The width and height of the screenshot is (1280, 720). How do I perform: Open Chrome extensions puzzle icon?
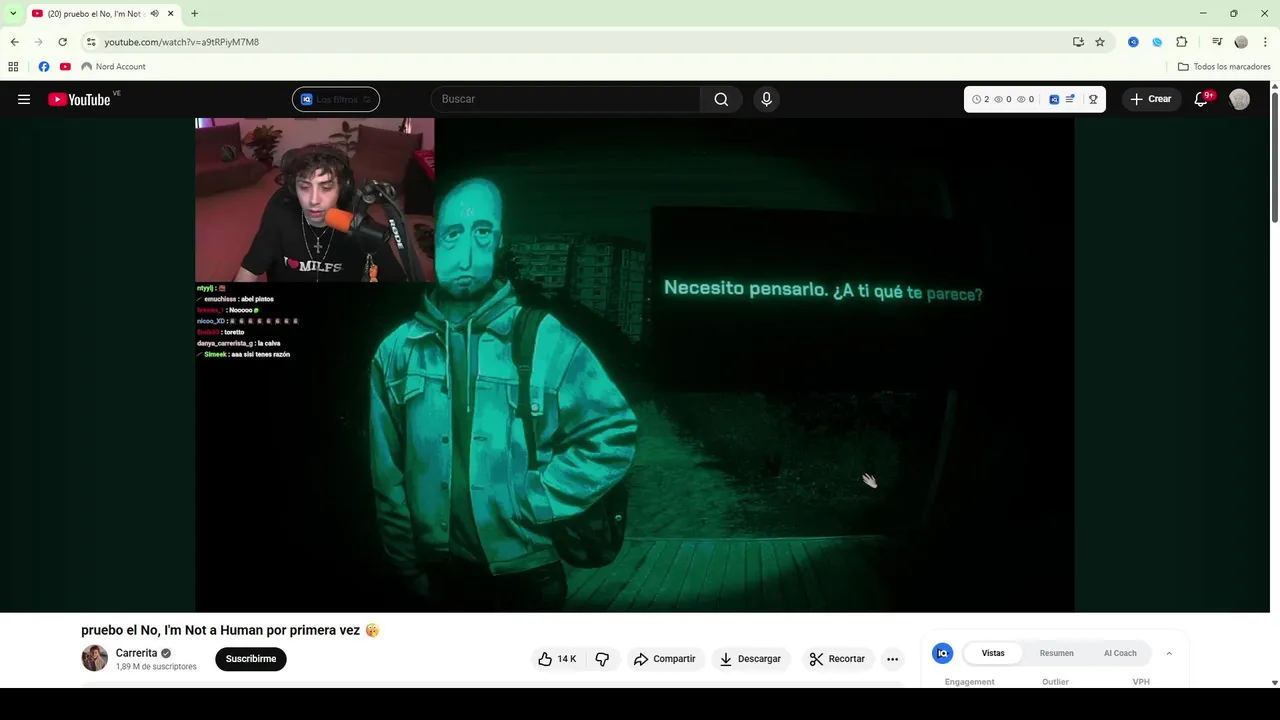point(1181,42)
